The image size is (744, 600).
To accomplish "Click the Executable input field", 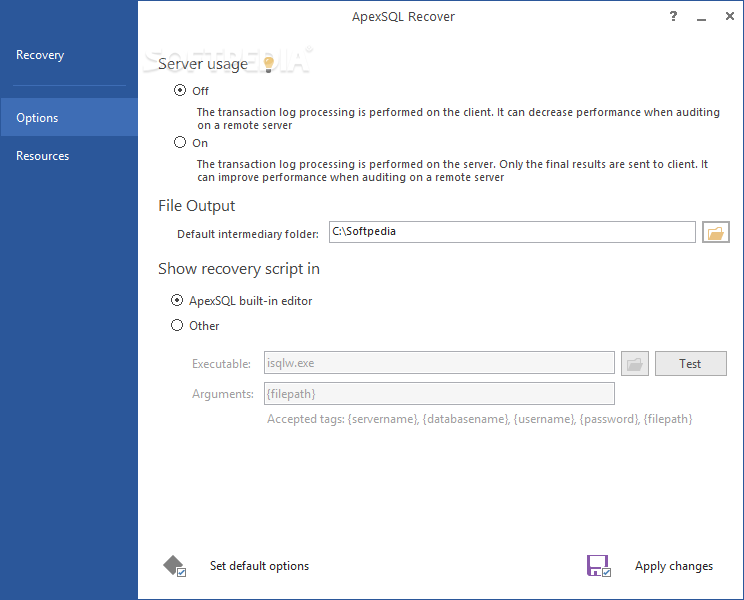I will [x=439, y=363].
